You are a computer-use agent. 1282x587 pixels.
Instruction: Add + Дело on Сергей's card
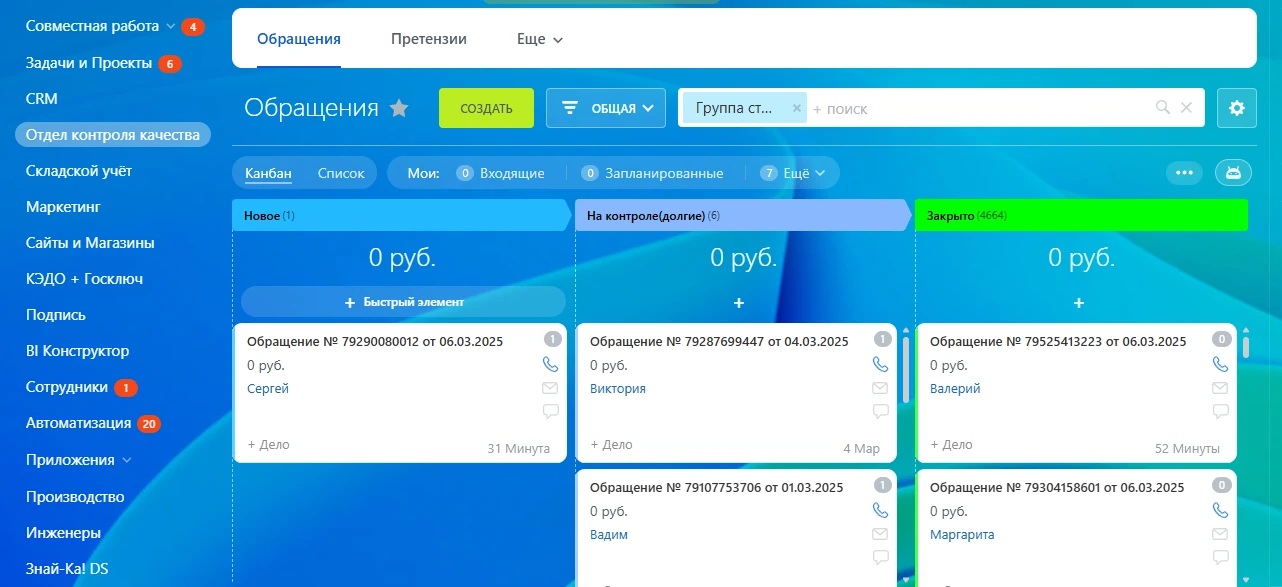tap(268, 444)
